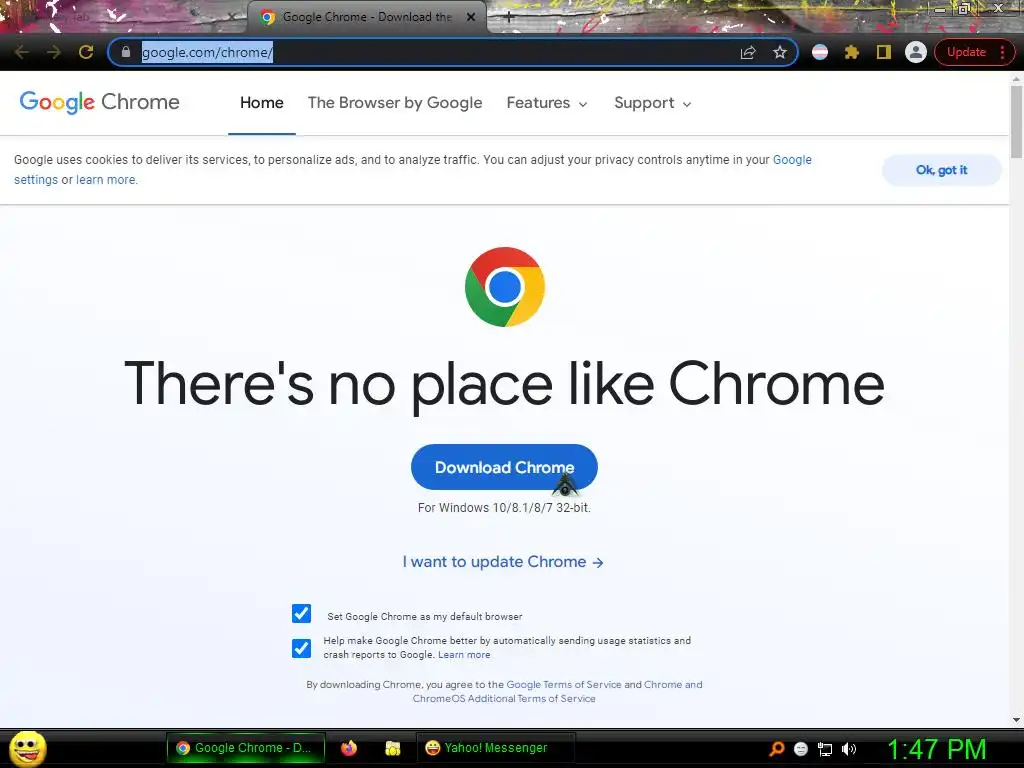Screen dimensions: 1024x768
Task: Bookmark this page with the star icon
Action: (x=780, y=52)
